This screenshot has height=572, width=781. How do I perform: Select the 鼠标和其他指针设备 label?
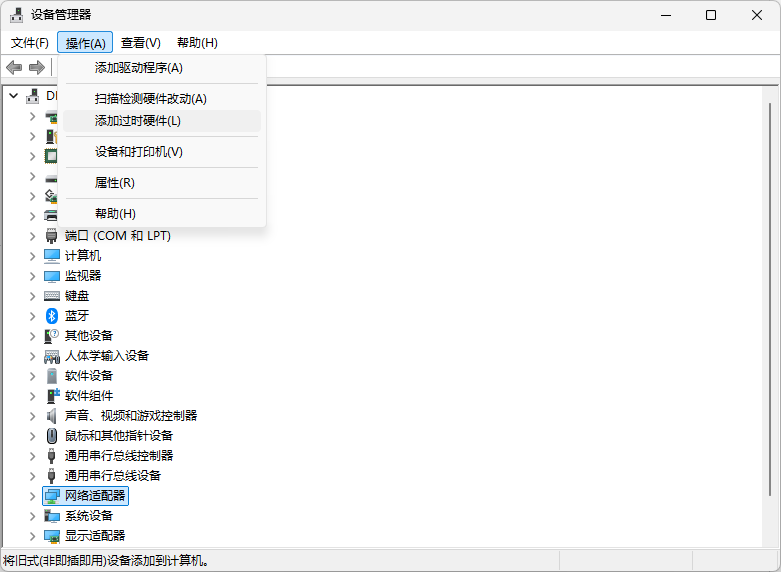(119, 436)
